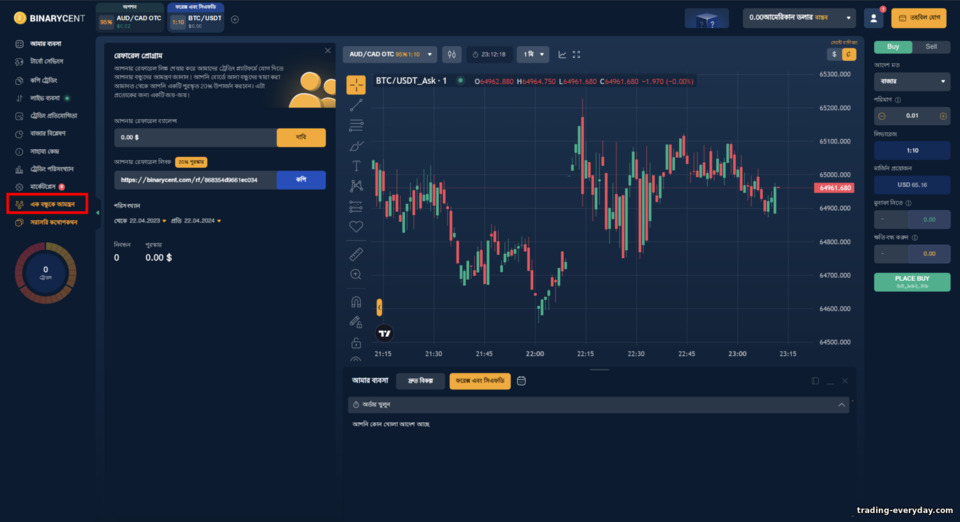Image resolution: width=960 pixels, height=522 pixels.
Task: Toggle the magnet snap mode icon
Action: (x=356, y=302)
